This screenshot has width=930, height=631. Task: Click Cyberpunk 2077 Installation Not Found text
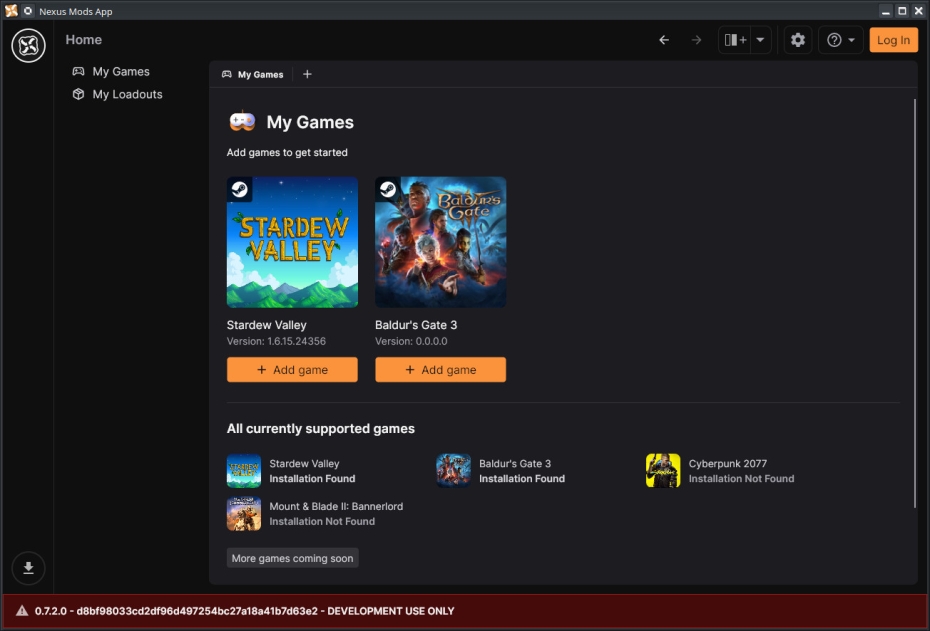(x=741, y=479)
